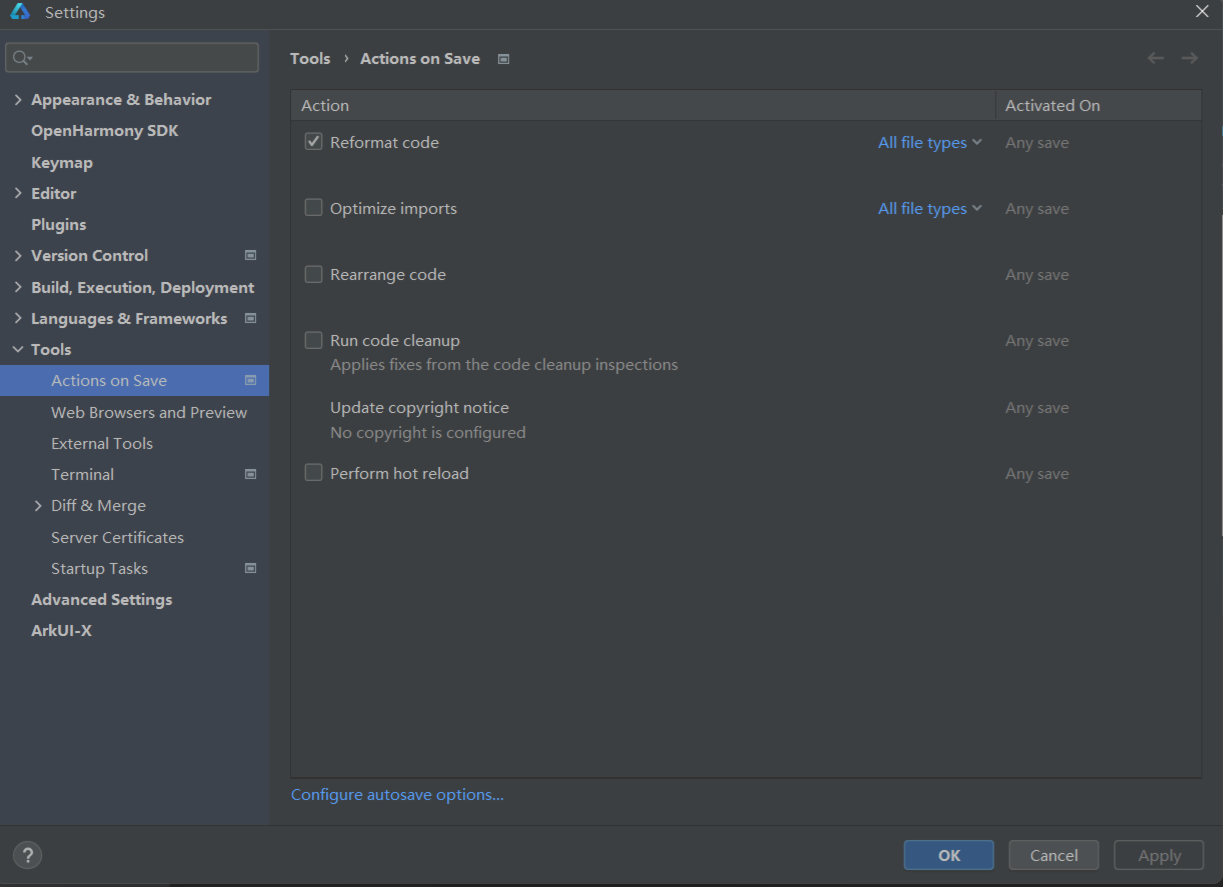Click the Apply button
Viewport: 1223px width, 887px height.
pyautogui.click(x=1160, y=855)
